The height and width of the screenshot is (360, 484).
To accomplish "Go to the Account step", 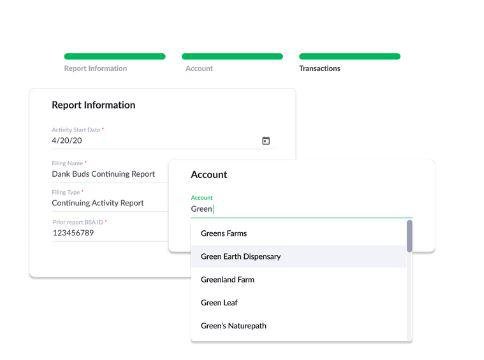I will pyautogui.click(x=199, y=68).
